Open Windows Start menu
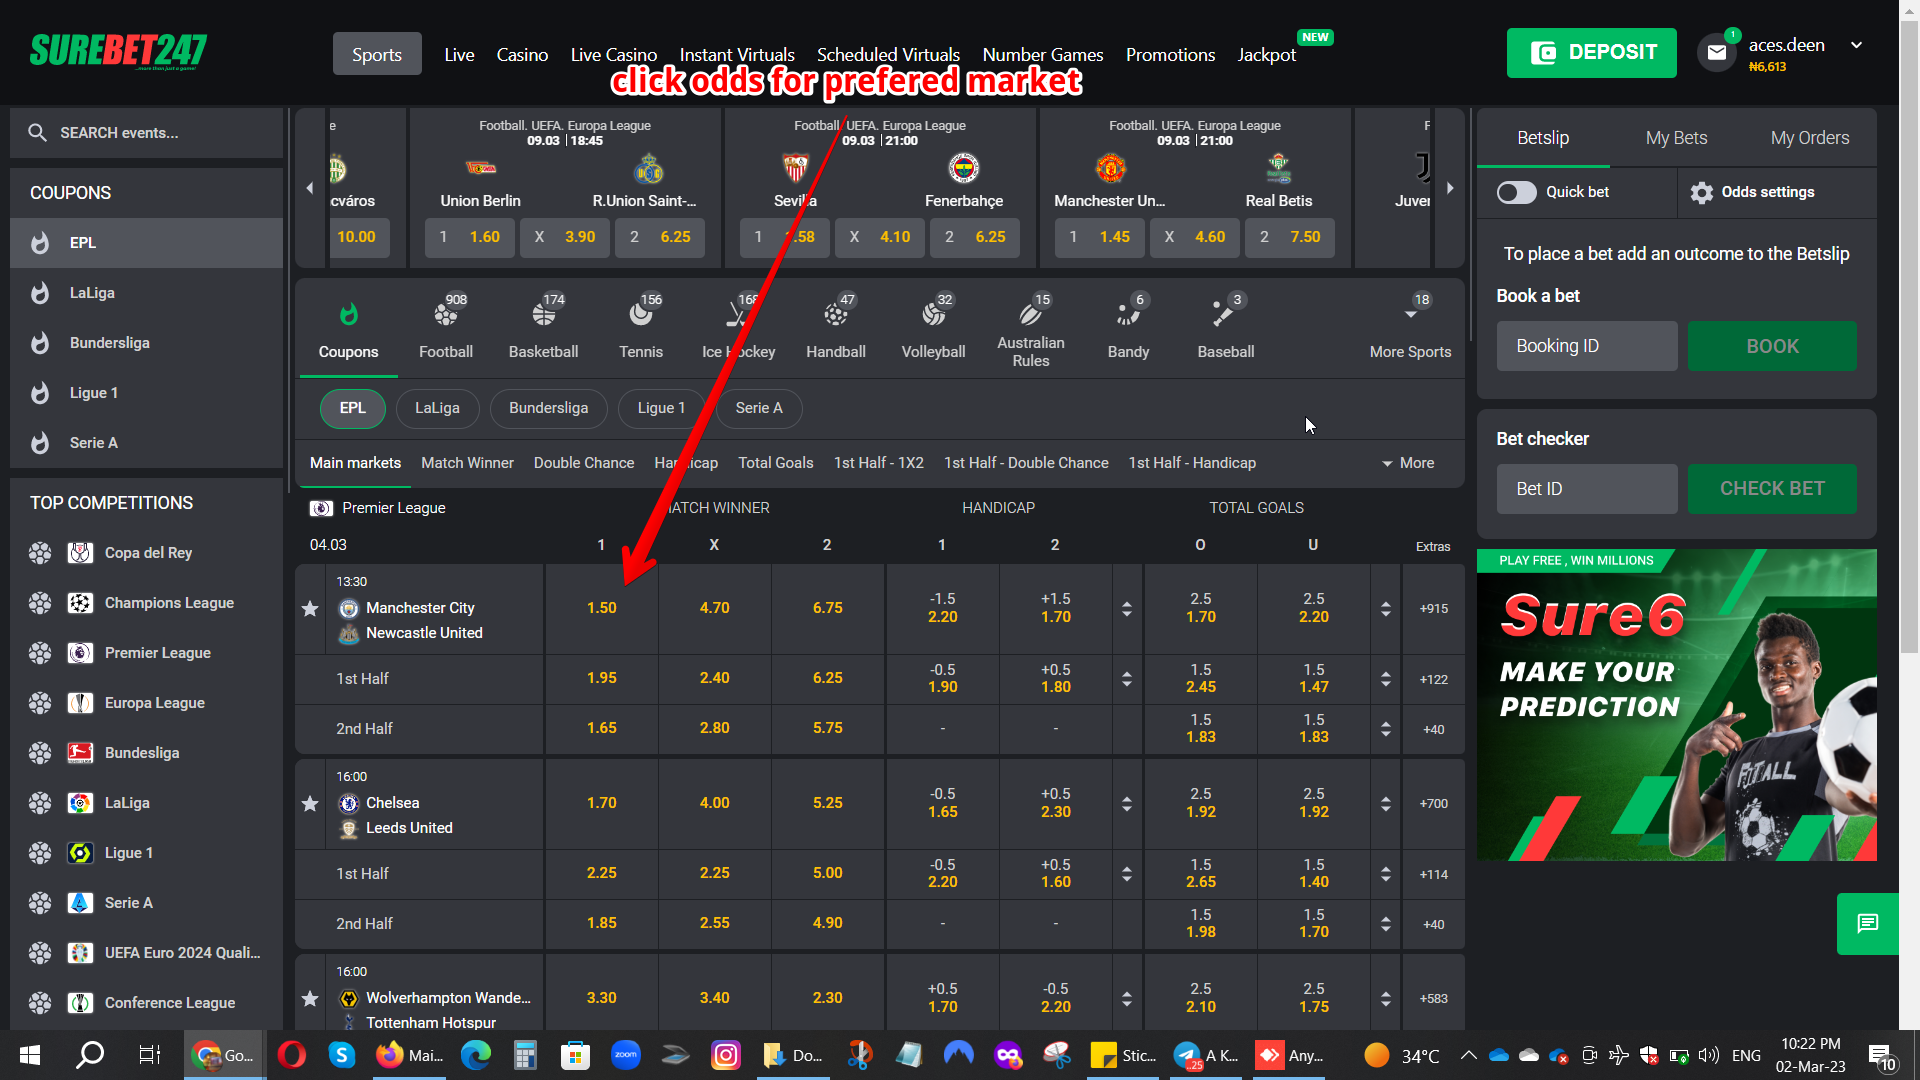Viewport: 1920px width, 1080px height. click(x=30, y=1055)
